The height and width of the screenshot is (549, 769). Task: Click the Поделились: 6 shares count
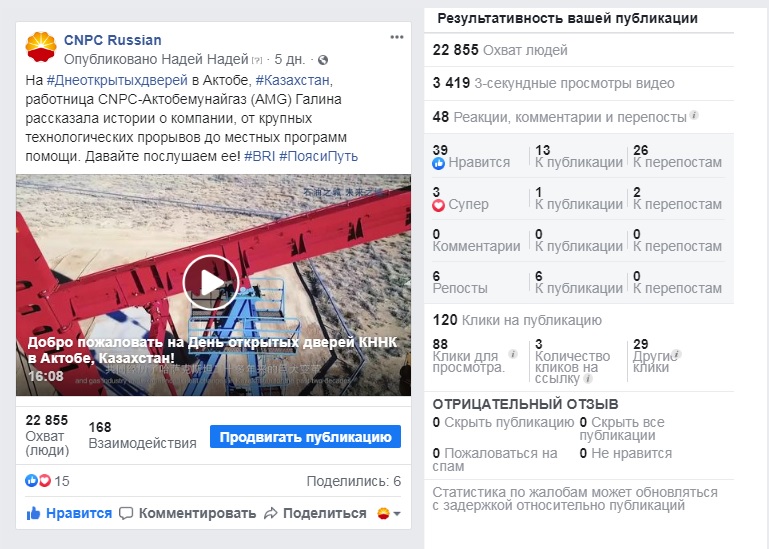point(354,481)
